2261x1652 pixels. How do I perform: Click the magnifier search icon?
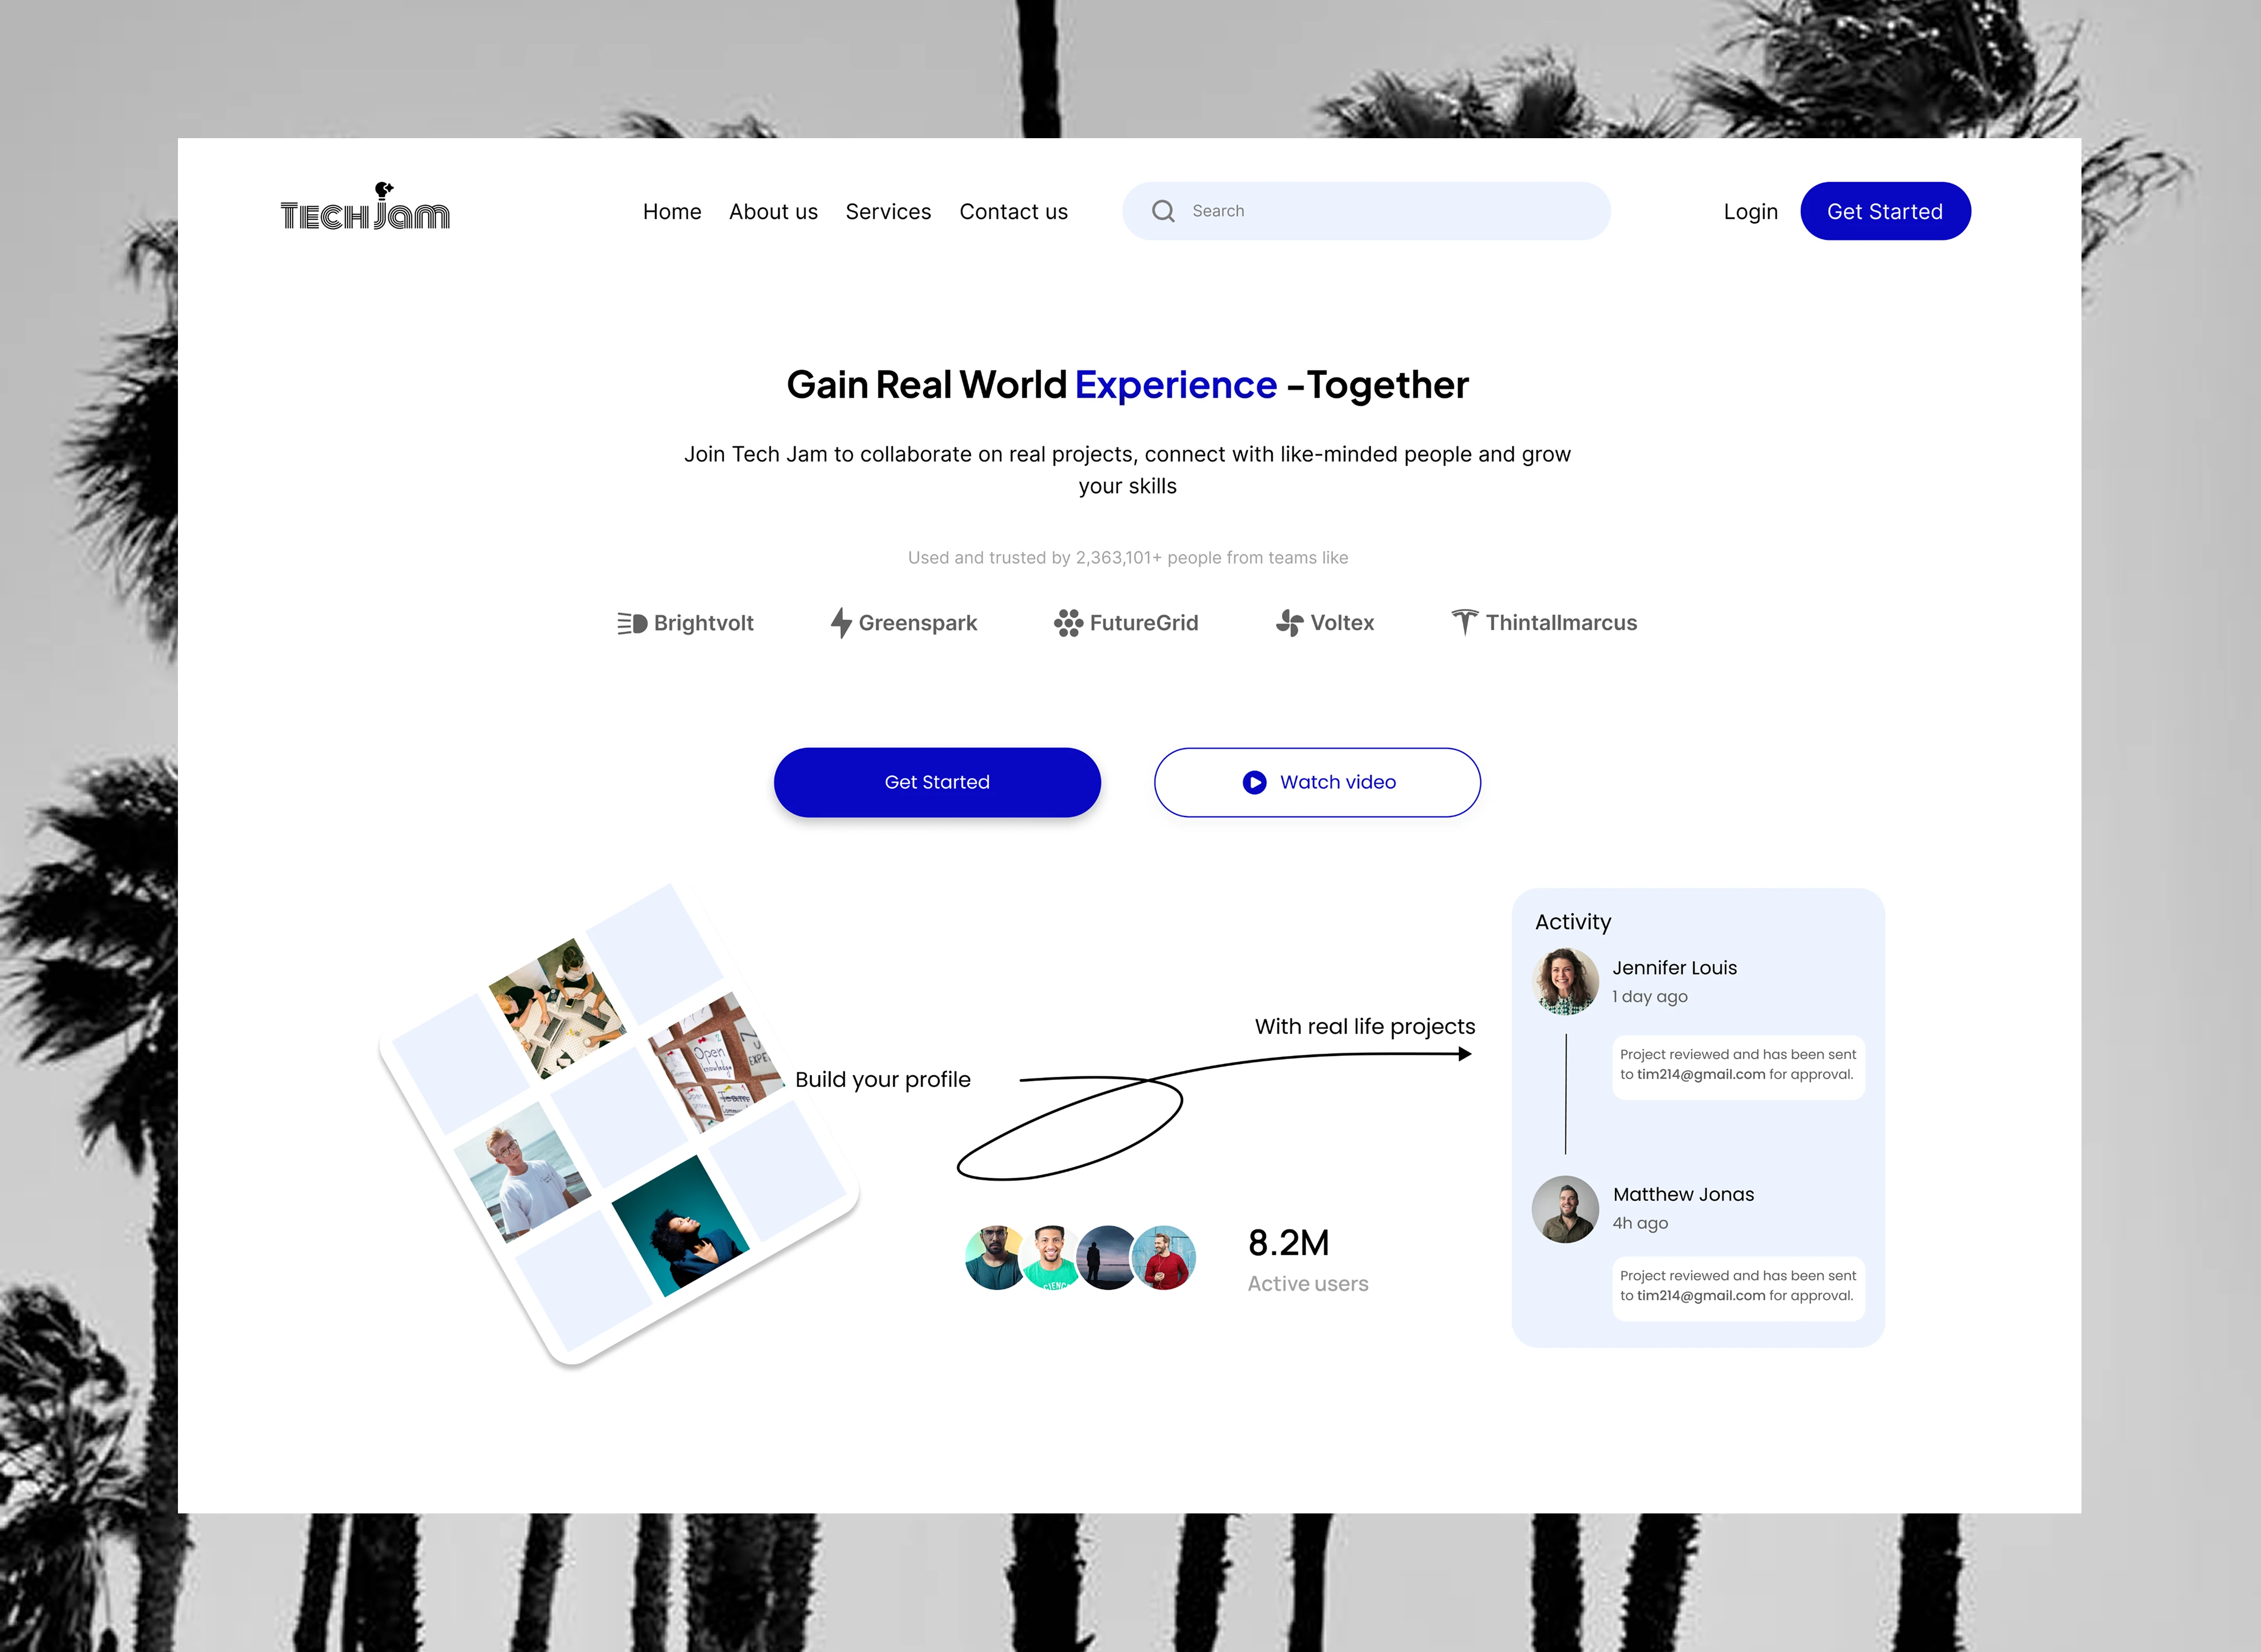(x=1163, y=211)
